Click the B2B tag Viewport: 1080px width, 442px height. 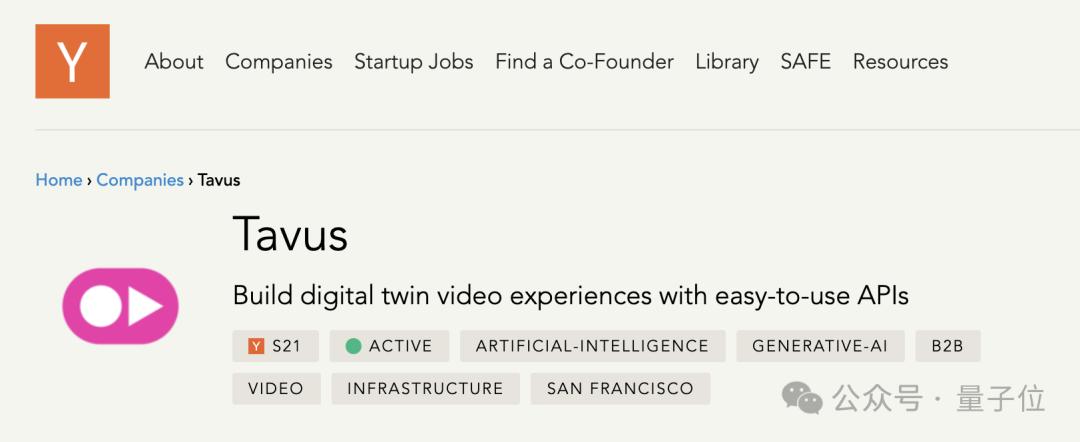[x=948, y=346]
